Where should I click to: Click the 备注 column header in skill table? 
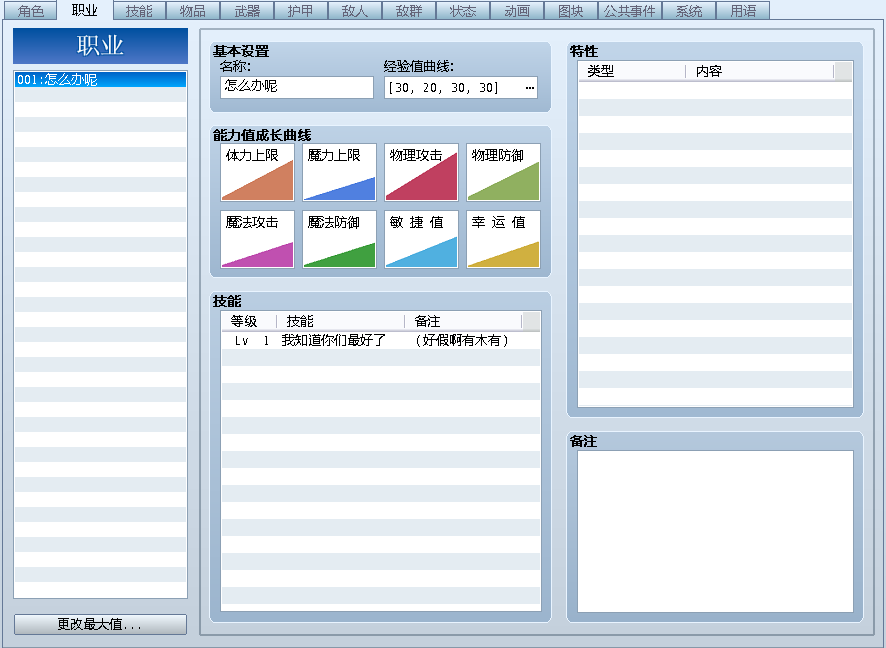pyautogui.click(x=463, y=321)
